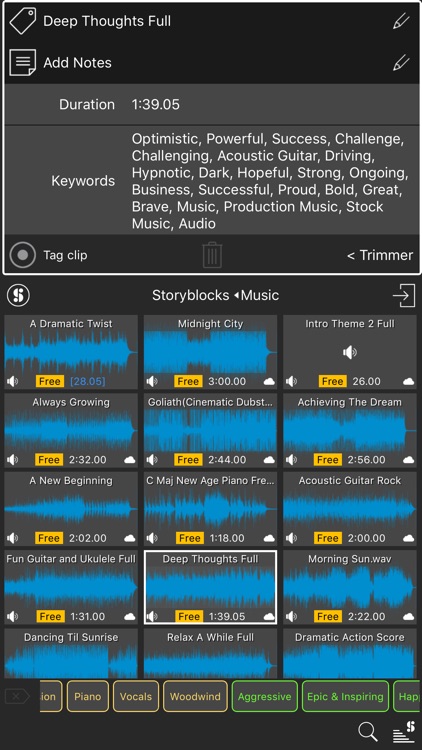This screenshot has width=422, height=750.
Task: Click the Add Notes field
Action: [x=211, y=63]
